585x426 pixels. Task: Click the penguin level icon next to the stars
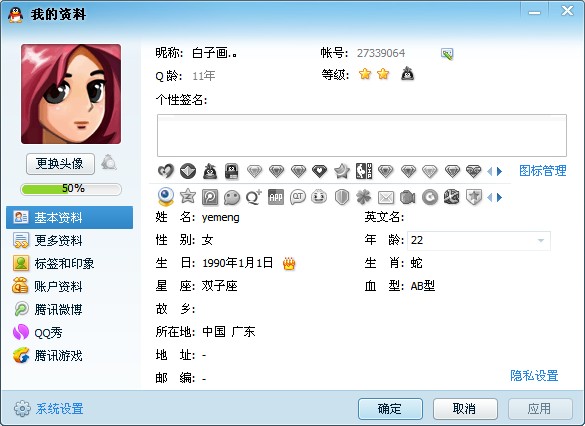pyautogui.click(x=407, y=74)
